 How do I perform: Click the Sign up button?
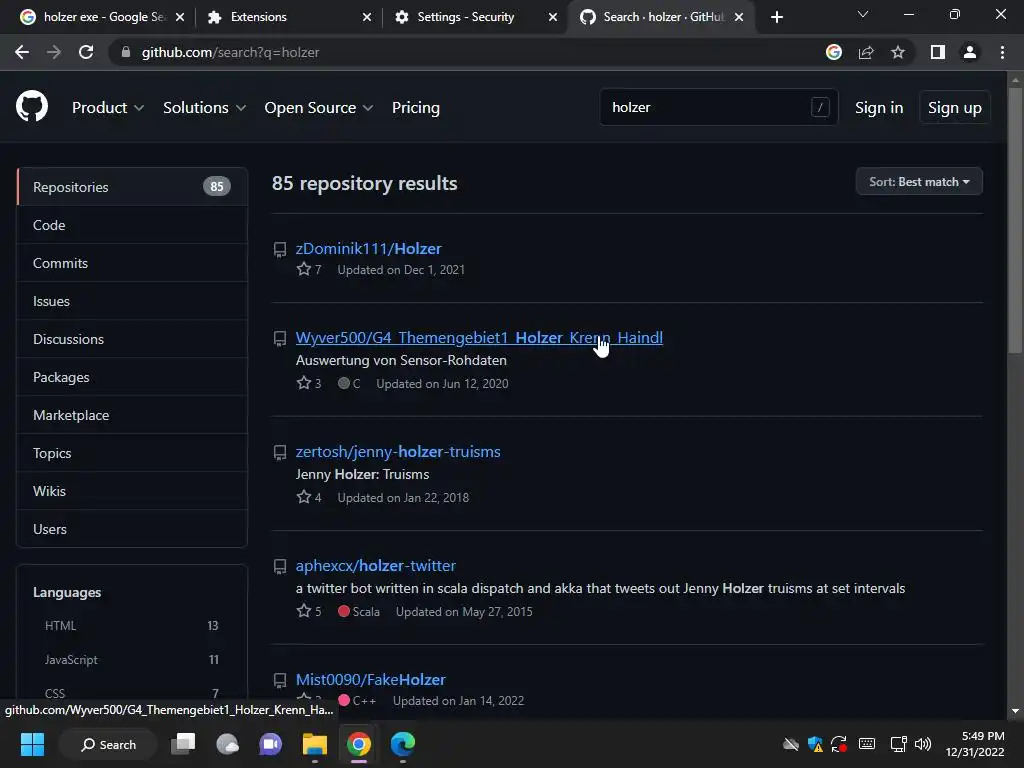click(955, 108)
